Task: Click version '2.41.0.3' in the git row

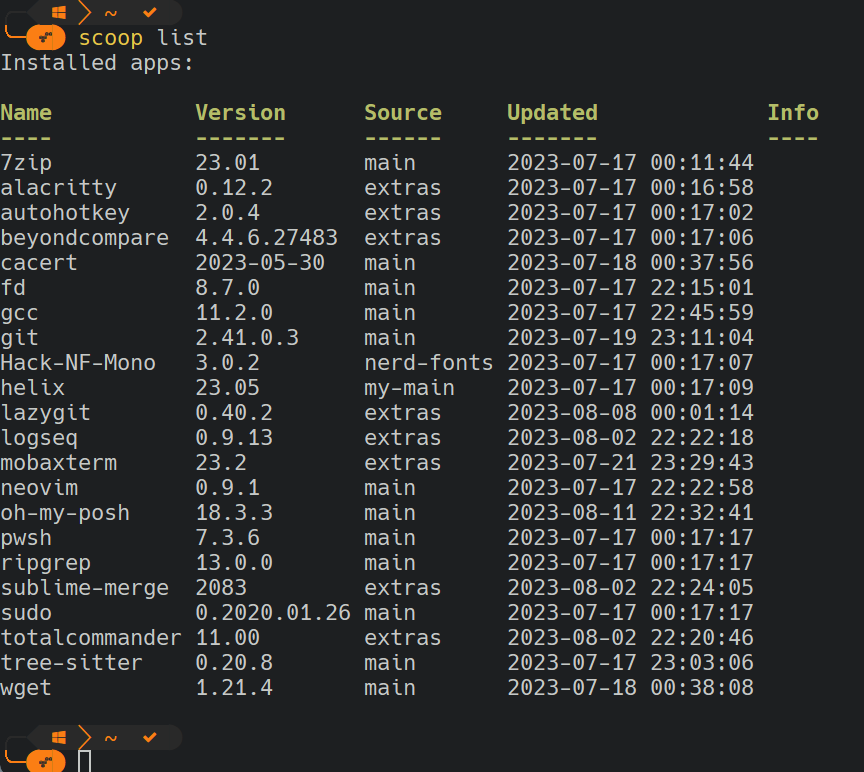Action: click(247, 337)
